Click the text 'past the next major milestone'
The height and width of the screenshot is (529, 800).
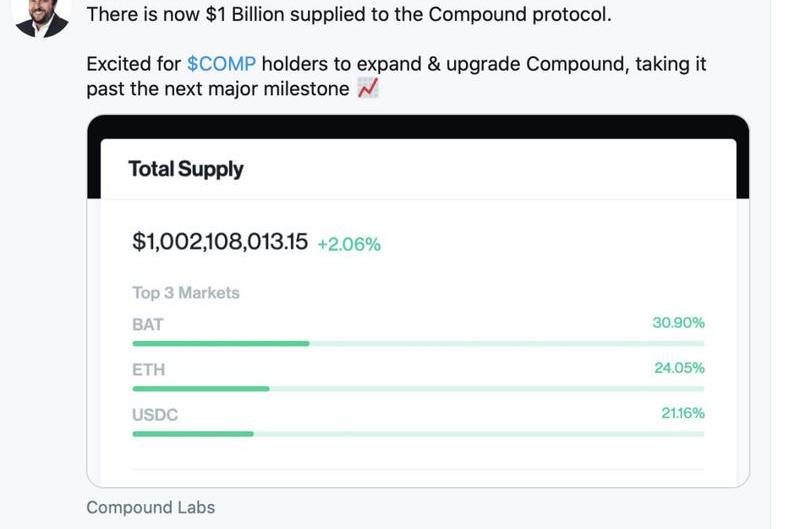(x=218, y=89)
